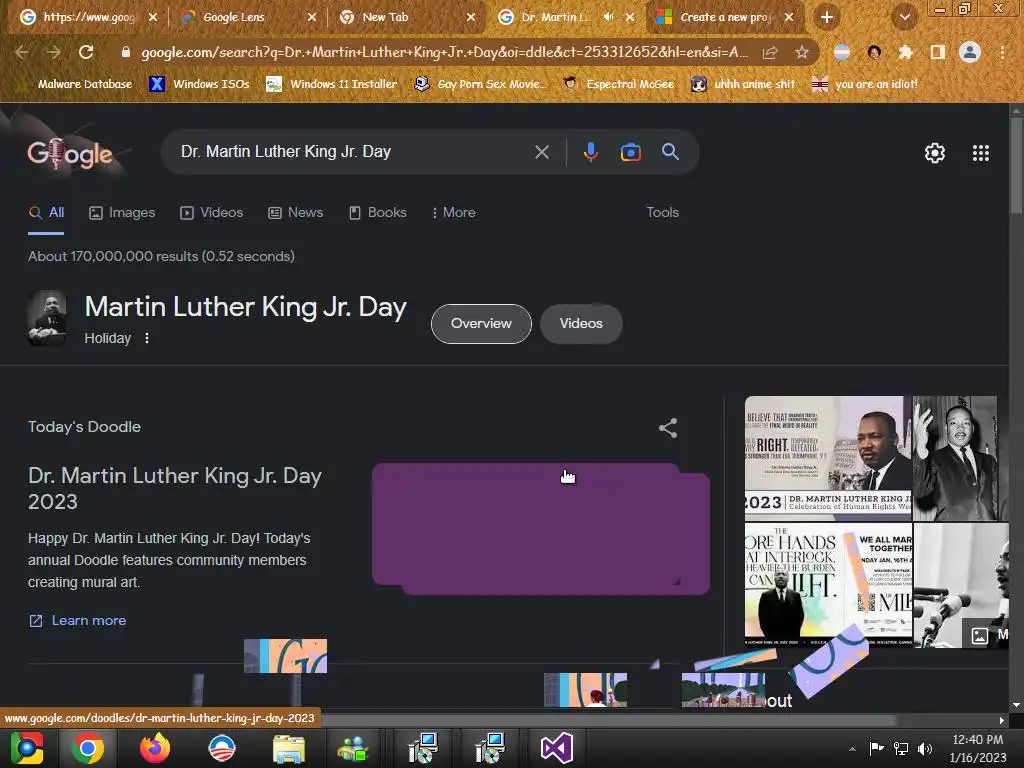Expand the More search filters menu
The image size is (1024, 768).
[x=454, y=212]
